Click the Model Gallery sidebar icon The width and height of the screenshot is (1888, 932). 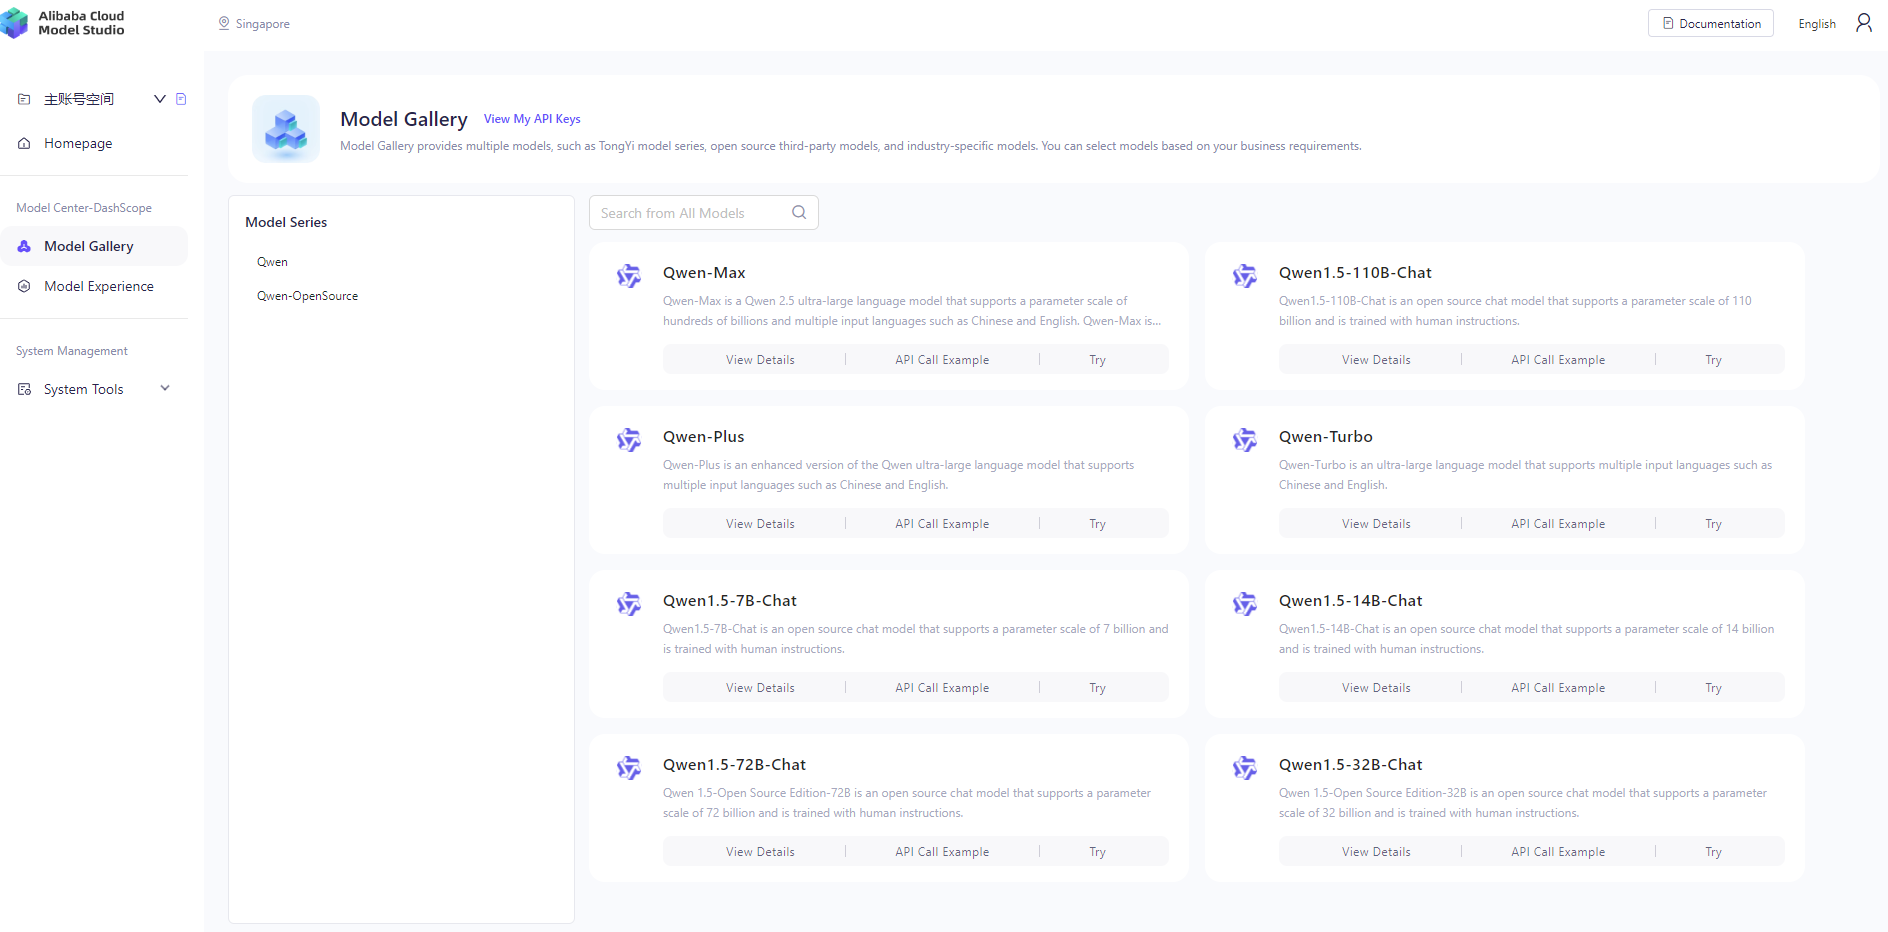(x=24, y=246)
